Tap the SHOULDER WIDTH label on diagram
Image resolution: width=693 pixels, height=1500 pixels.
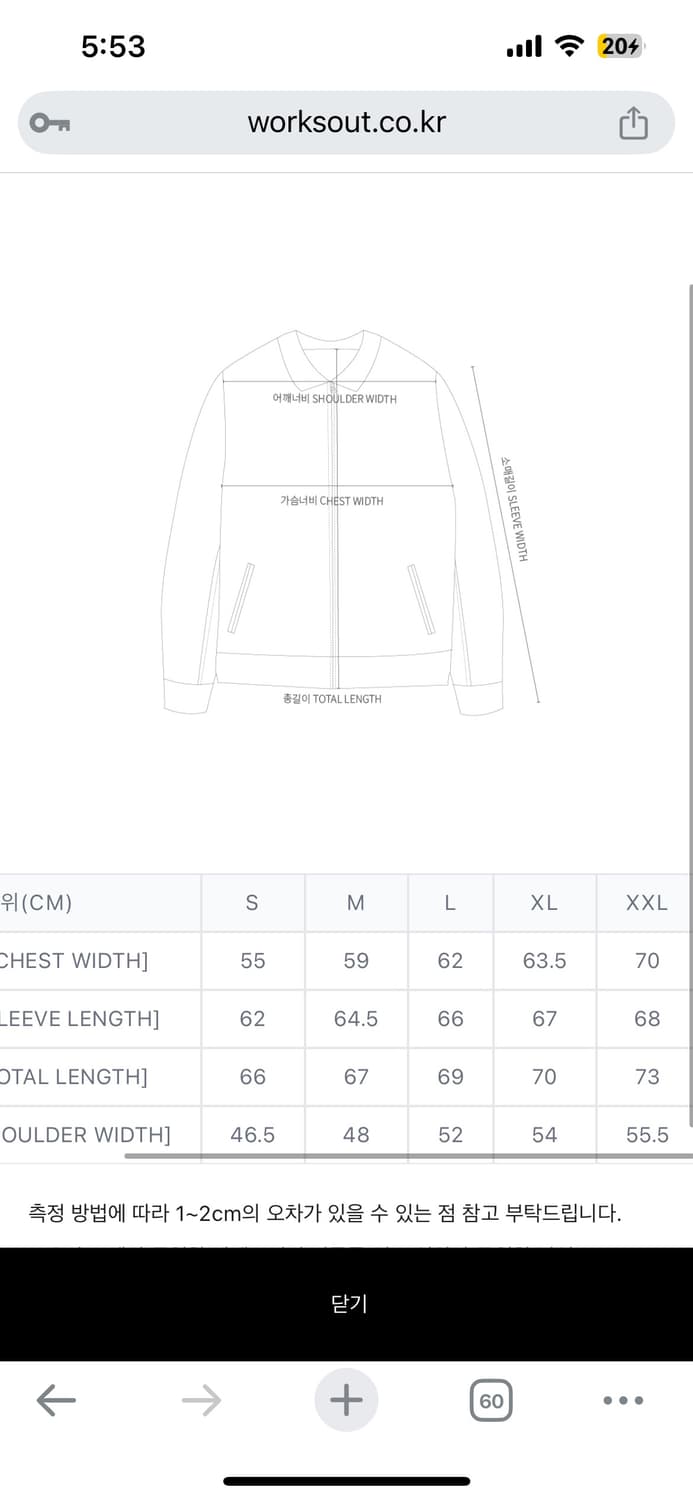click(334, 399)
